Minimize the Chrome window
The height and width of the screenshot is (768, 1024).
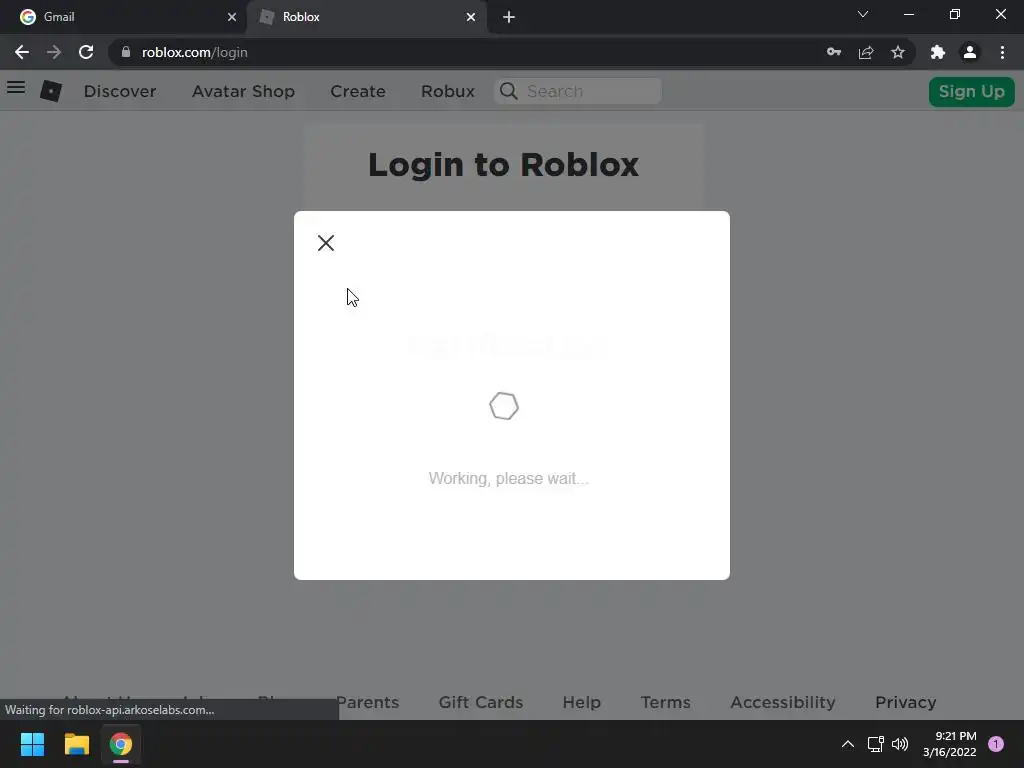908,14
